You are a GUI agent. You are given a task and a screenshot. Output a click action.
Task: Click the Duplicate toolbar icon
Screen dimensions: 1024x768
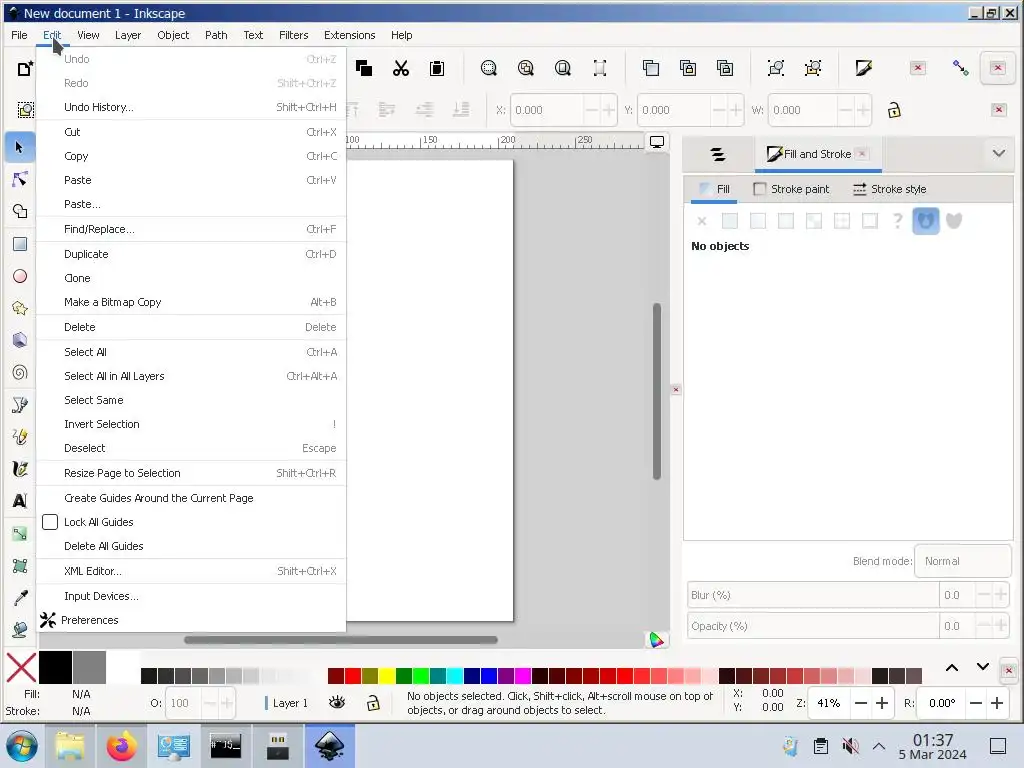point(651,68)
